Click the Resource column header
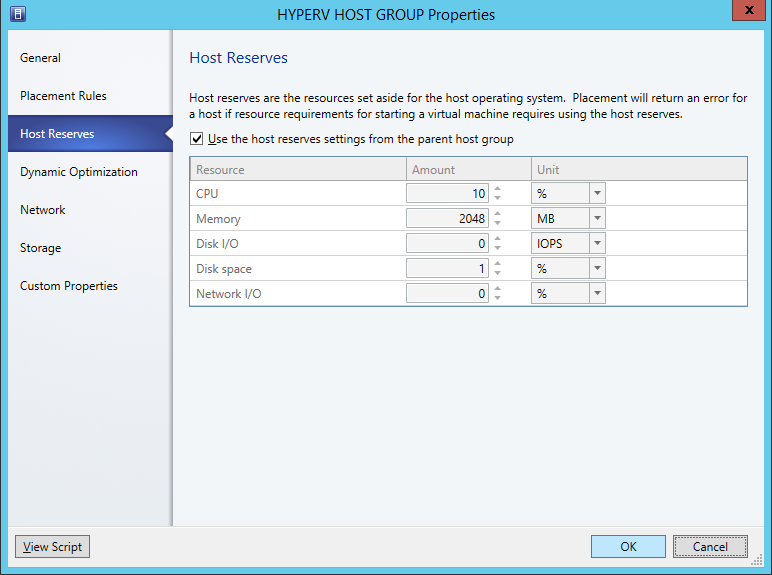The width and height of the screenshot is (772, 575). (298, 169)
